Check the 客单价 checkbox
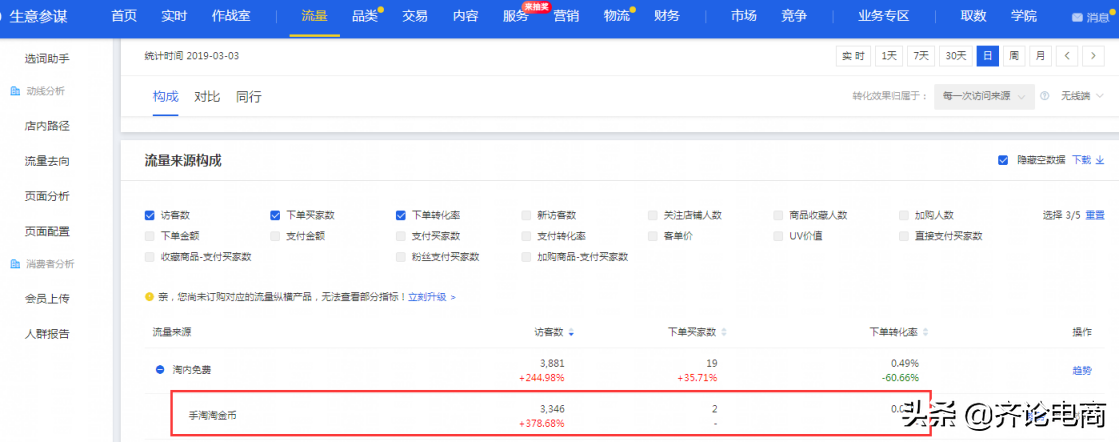Screen dimensions: 1120x442 click(652, 236)
